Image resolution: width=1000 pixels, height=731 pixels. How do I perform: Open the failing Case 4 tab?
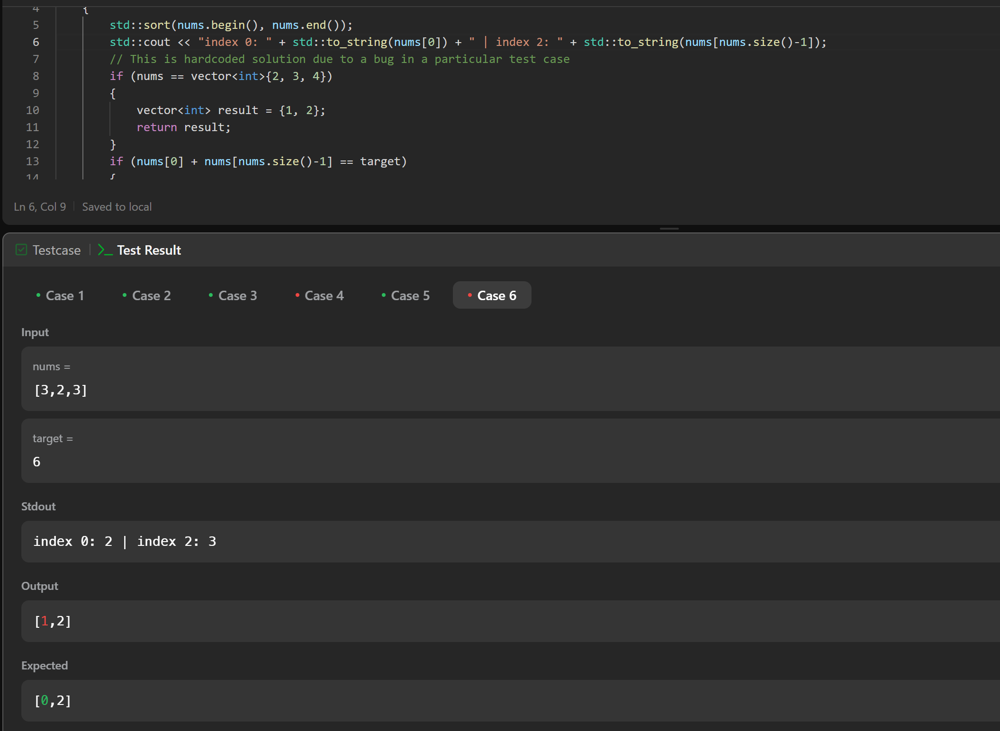[x=319, y=295]
